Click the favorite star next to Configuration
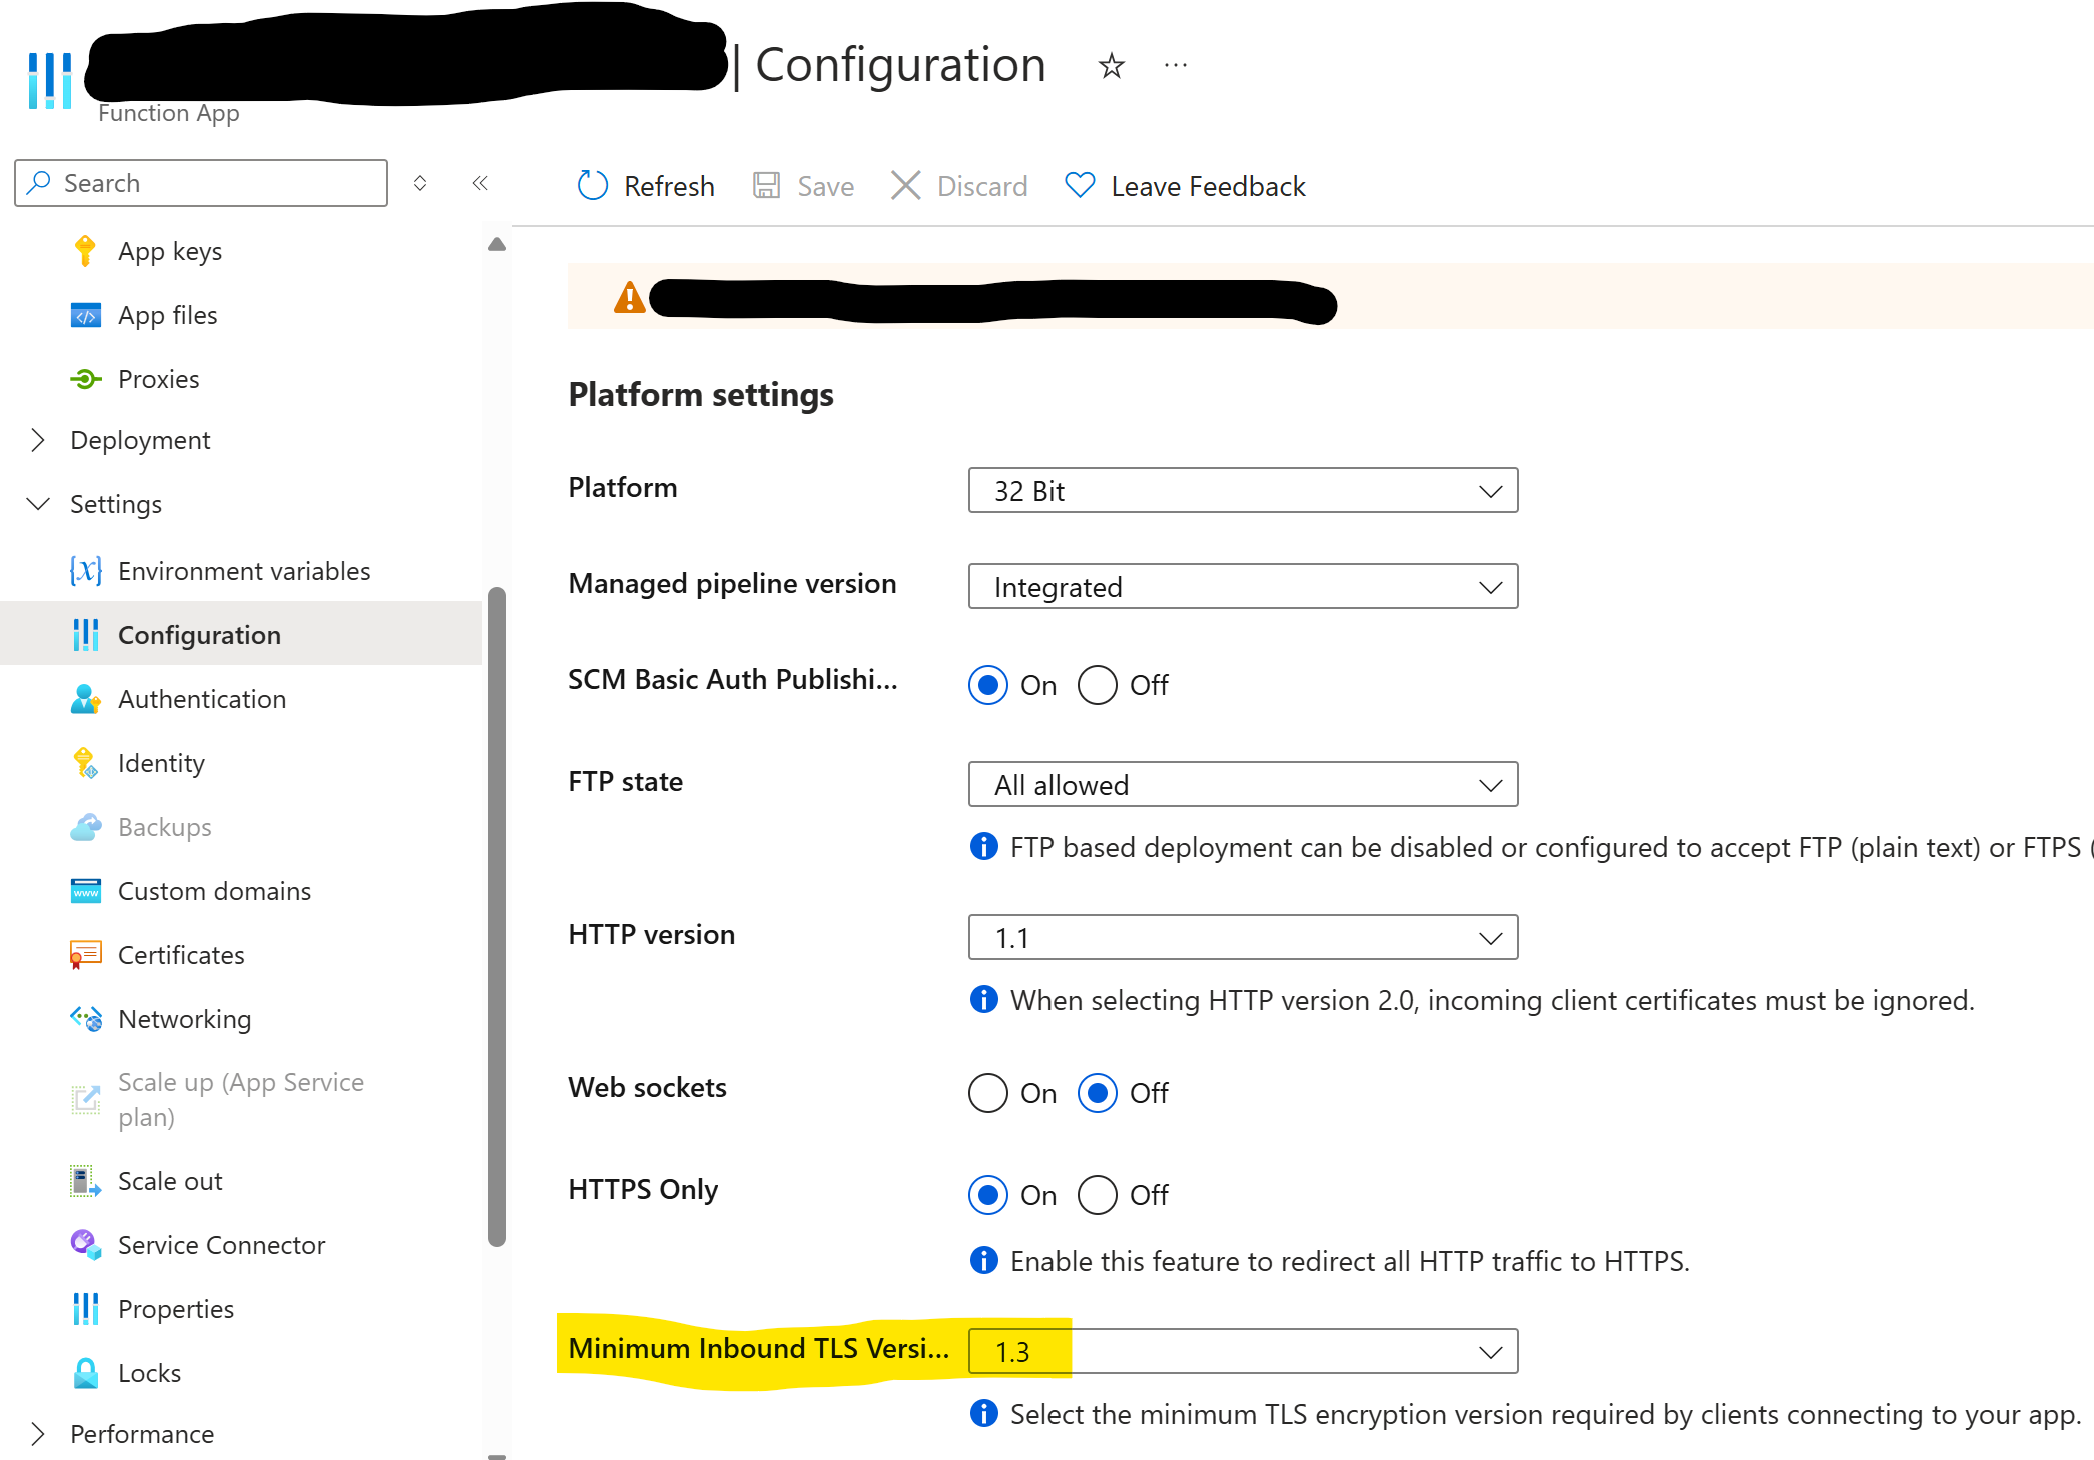The height and width of the screenshot is (1460, 2094). point(1111,65)
